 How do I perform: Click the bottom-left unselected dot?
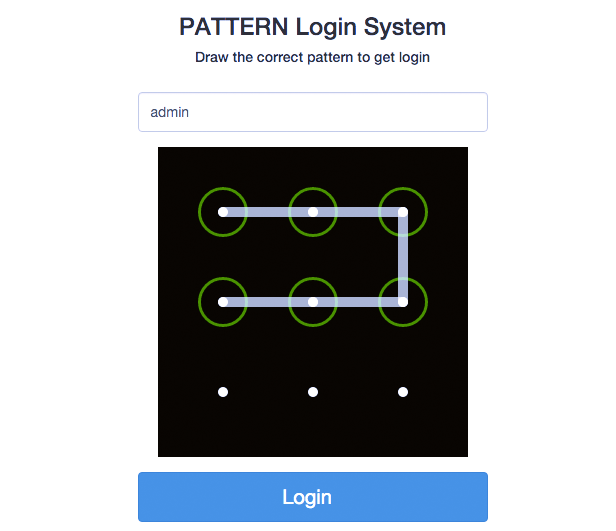point(223,392)
